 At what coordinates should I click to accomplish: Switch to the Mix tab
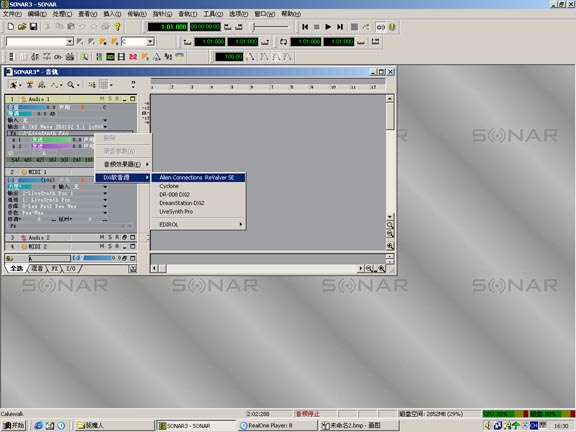point(37,269)
